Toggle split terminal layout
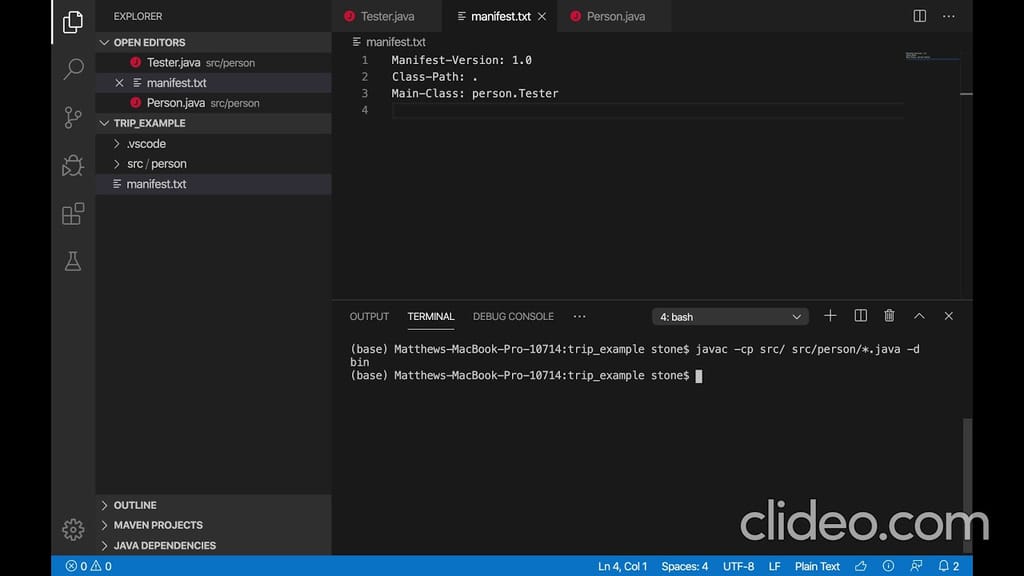The width and height of the screenshot is (1024, 576). pos(860,316)
